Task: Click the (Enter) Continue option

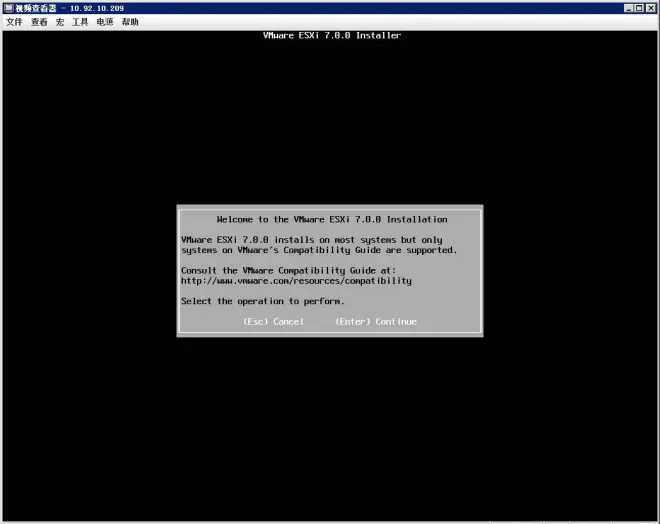Action: click(x=376, y=322)
